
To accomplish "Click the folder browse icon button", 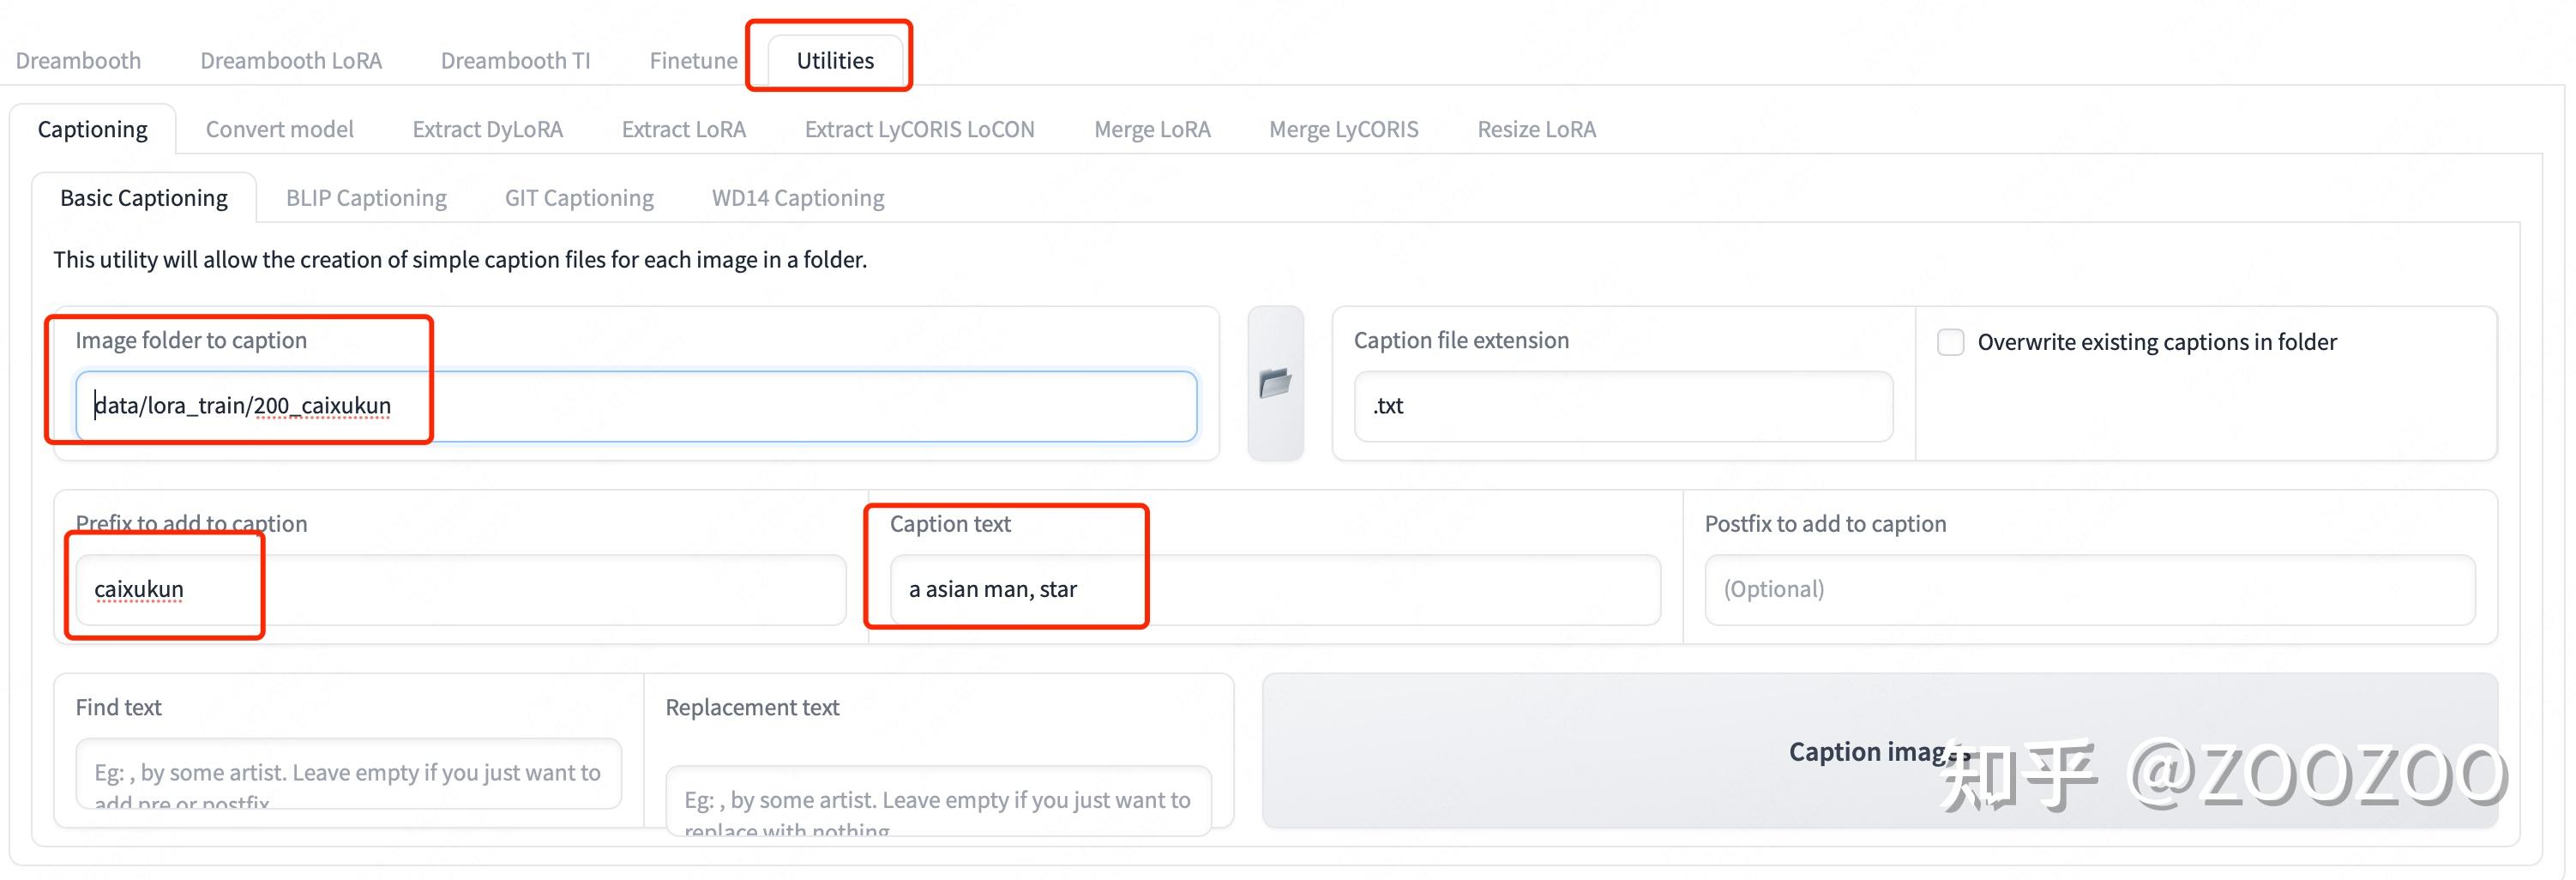I will (x=1275, y=383).
